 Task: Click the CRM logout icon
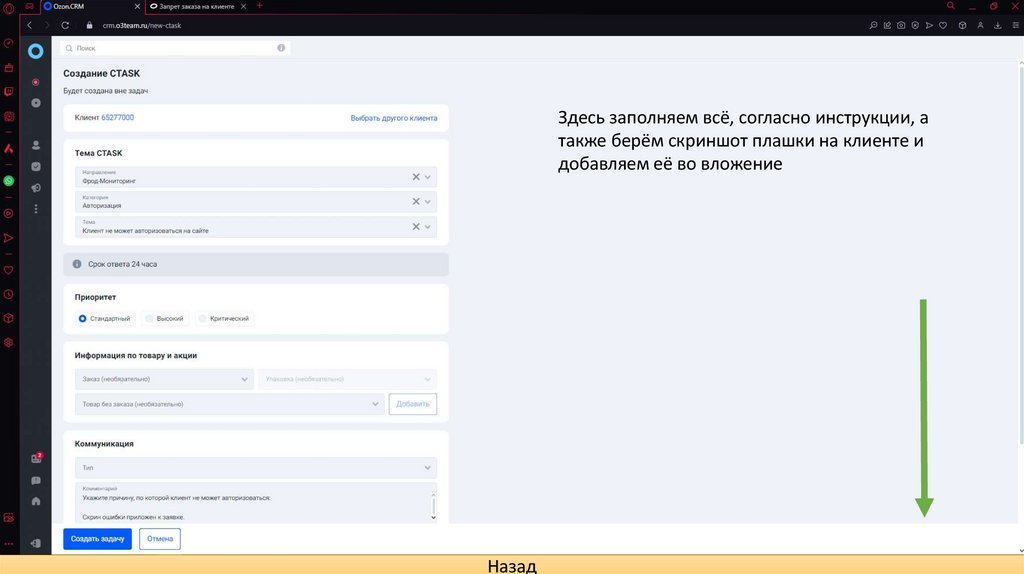pos(36,543)
